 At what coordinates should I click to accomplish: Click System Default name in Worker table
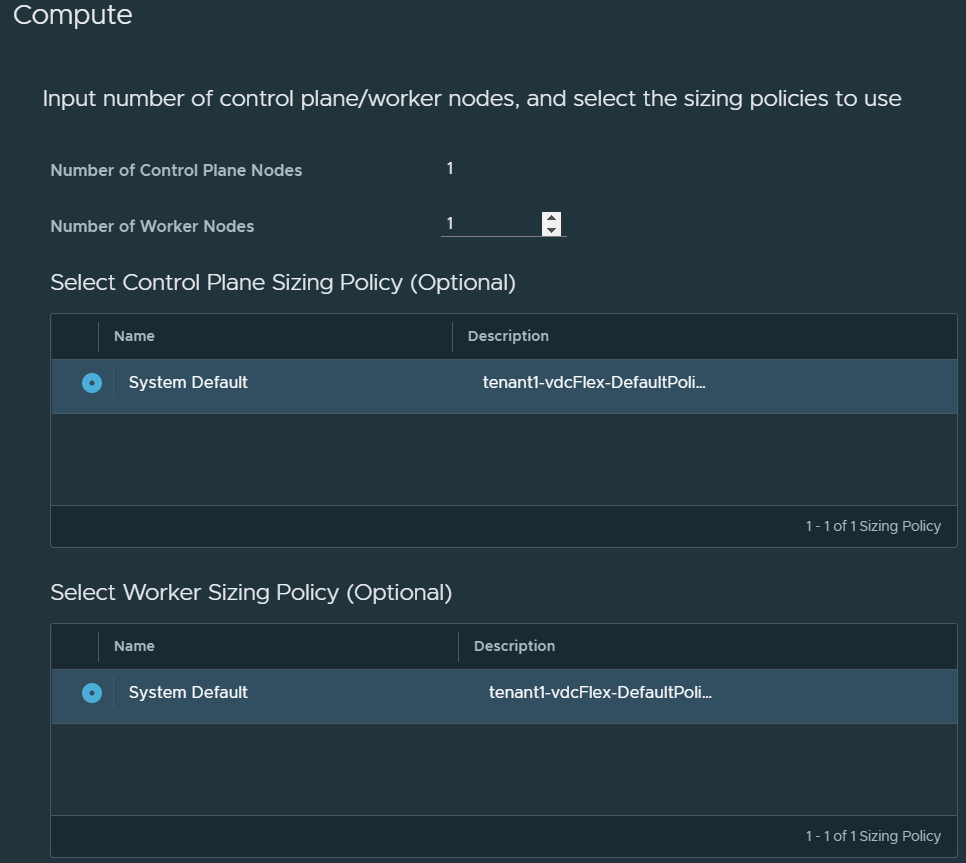pyautogui.click(x=188, y=693)
